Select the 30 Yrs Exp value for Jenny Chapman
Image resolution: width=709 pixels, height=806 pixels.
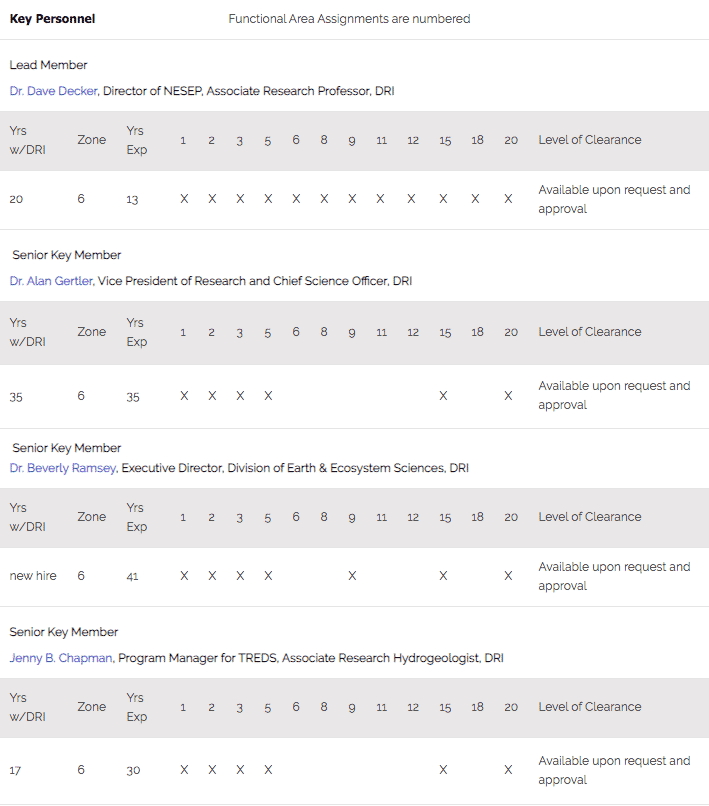tap(133, 770)
